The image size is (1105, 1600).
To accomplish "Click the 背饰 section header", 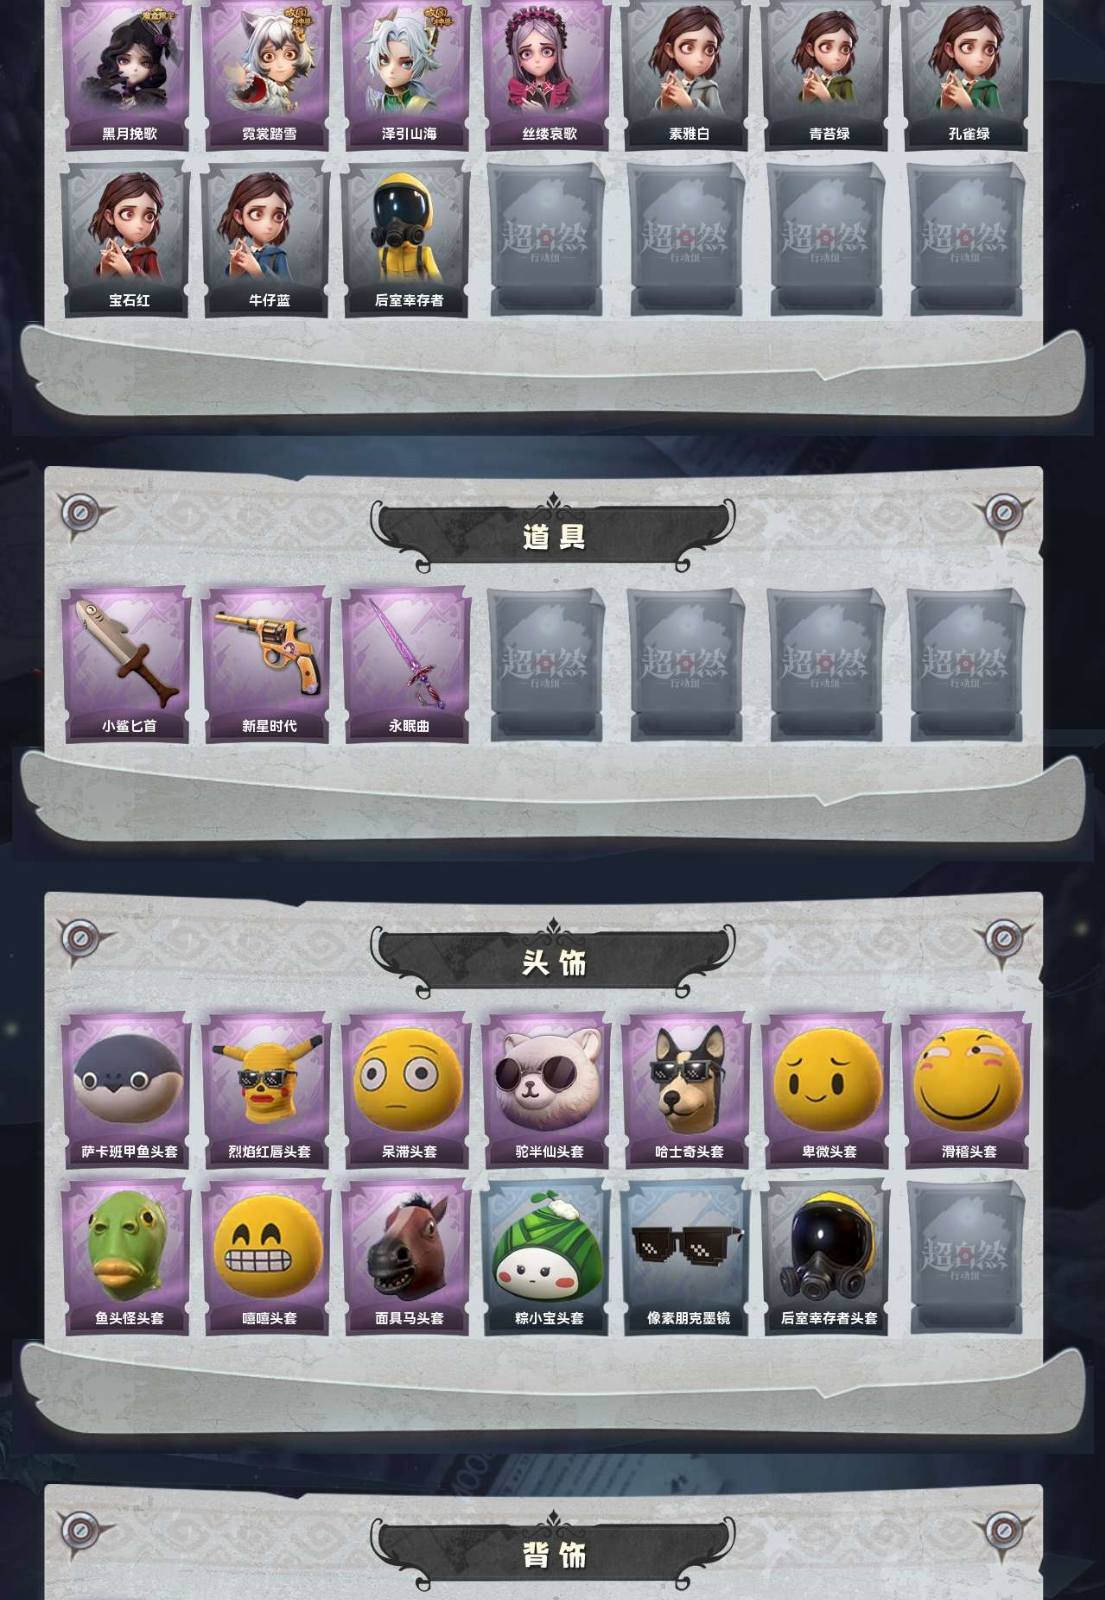I will (x=553, y=1555).
